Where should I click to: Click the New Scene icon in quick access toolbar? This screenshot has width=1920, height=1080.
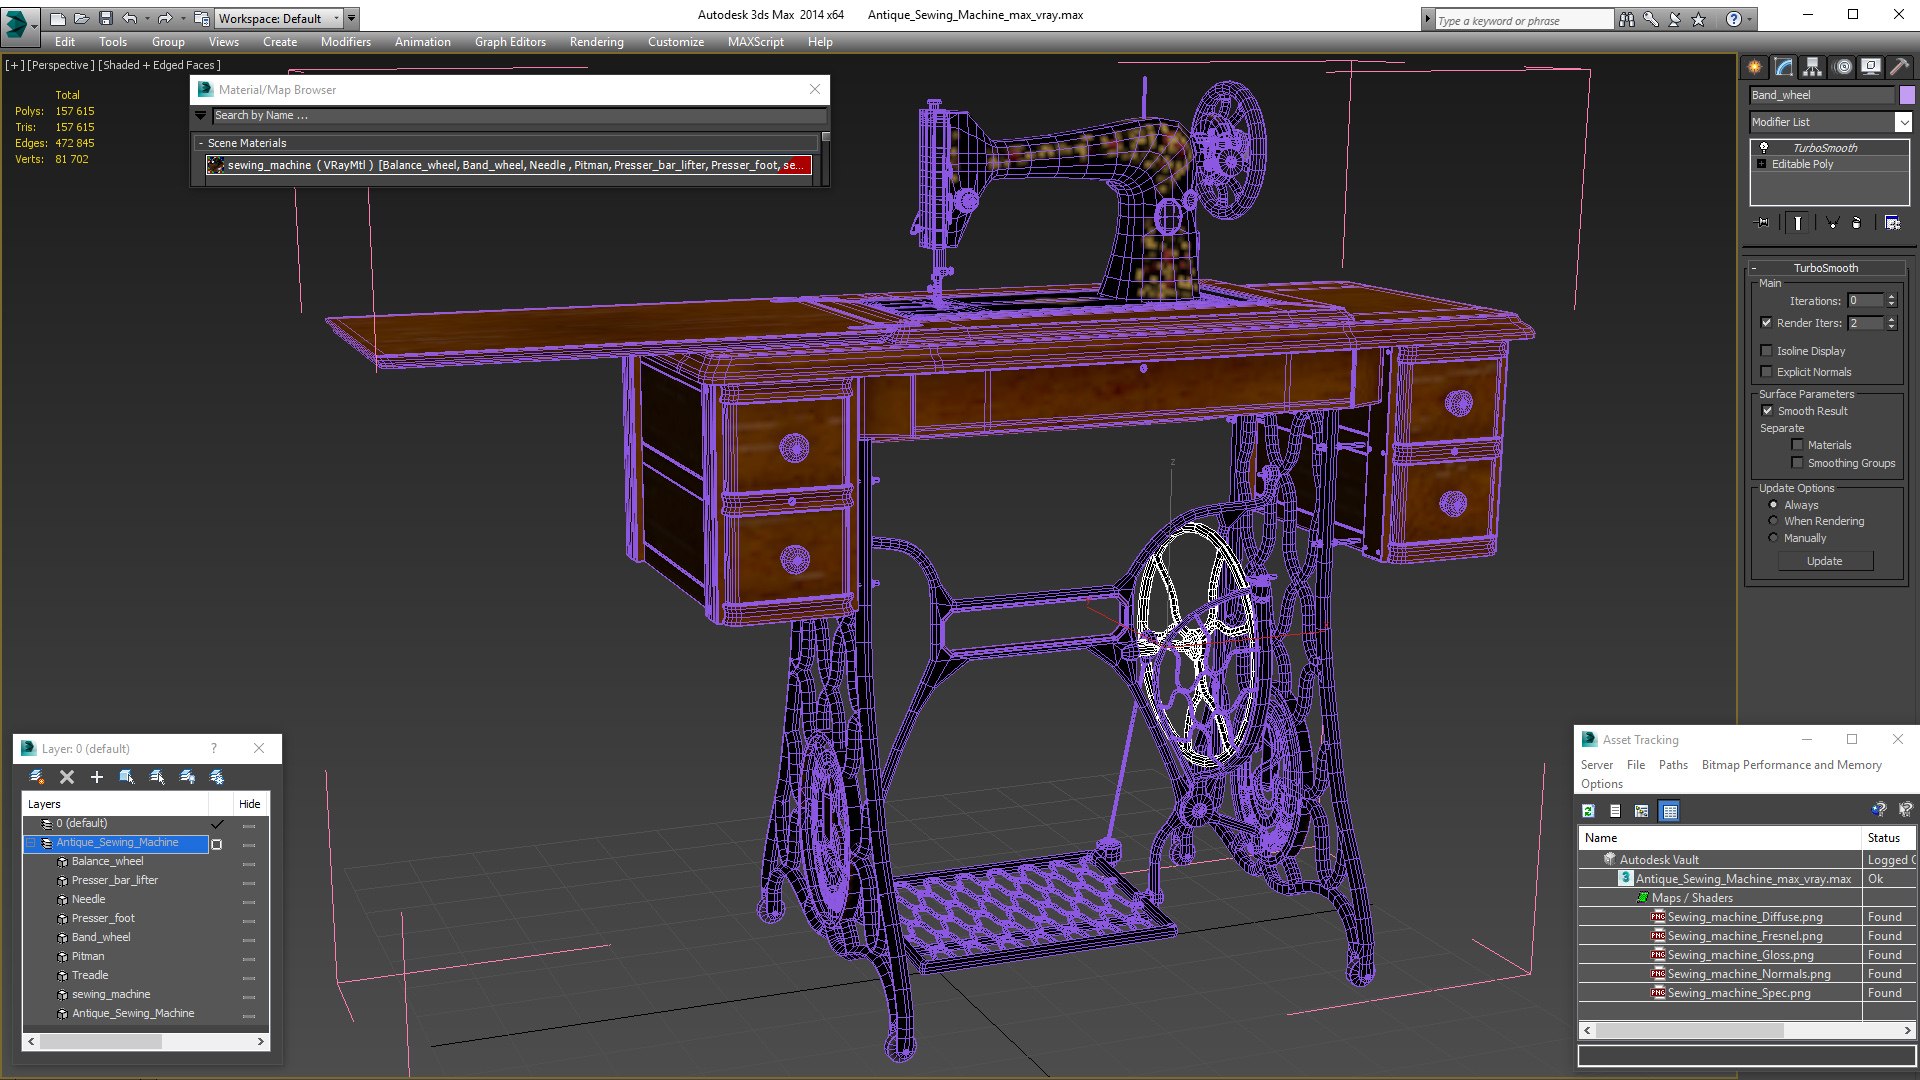(57, 18)
